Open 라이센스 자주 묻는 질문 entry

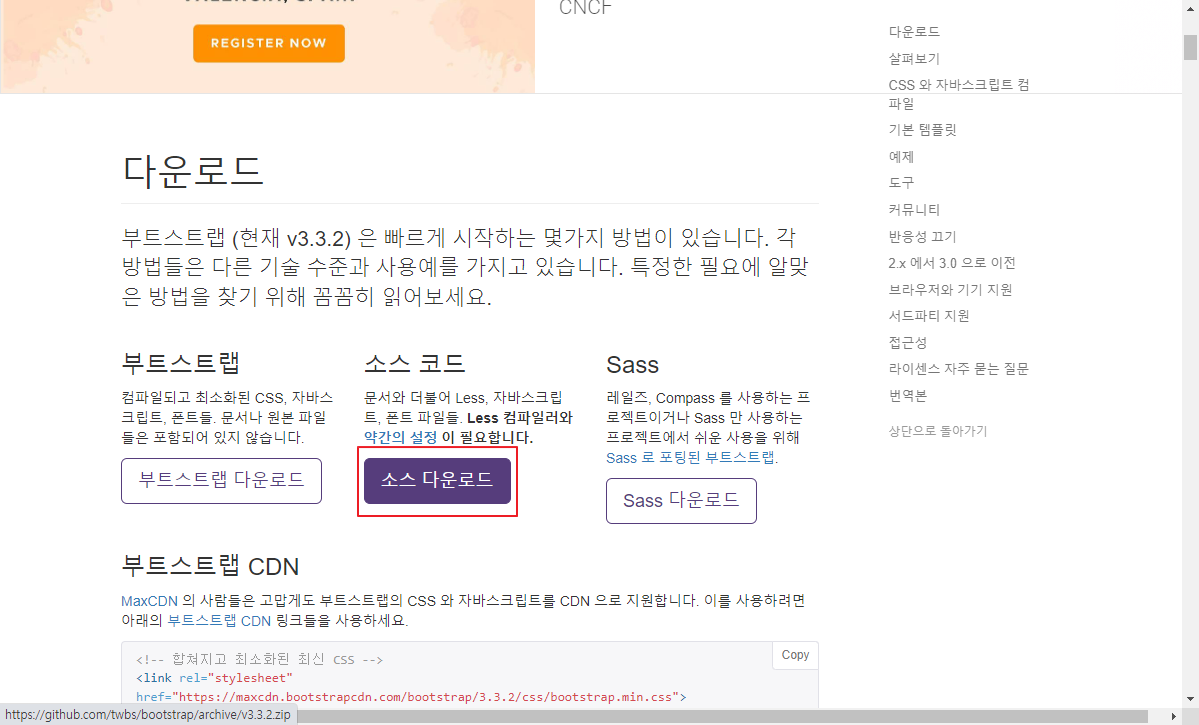pyautogui.click(x=959, y=368)
